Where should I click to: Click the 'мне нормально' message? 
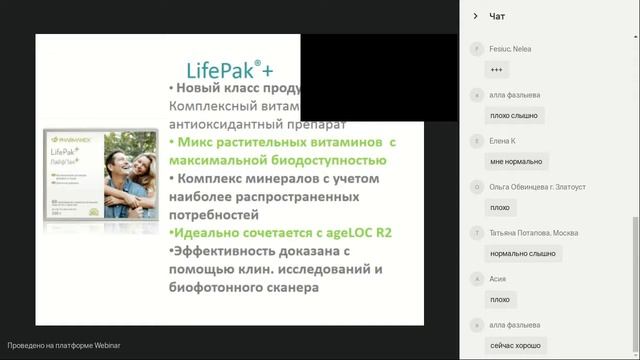pos(516,162)
